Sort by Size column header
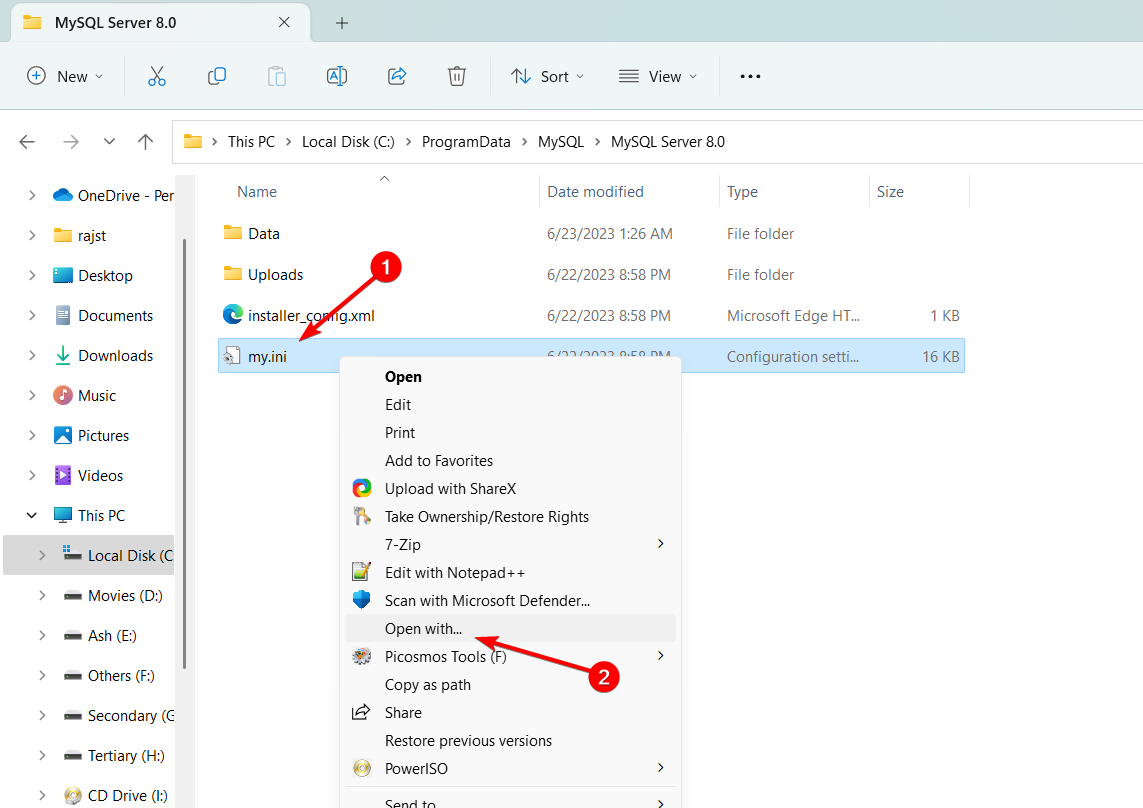1143x808 pixels. (890, 192)
